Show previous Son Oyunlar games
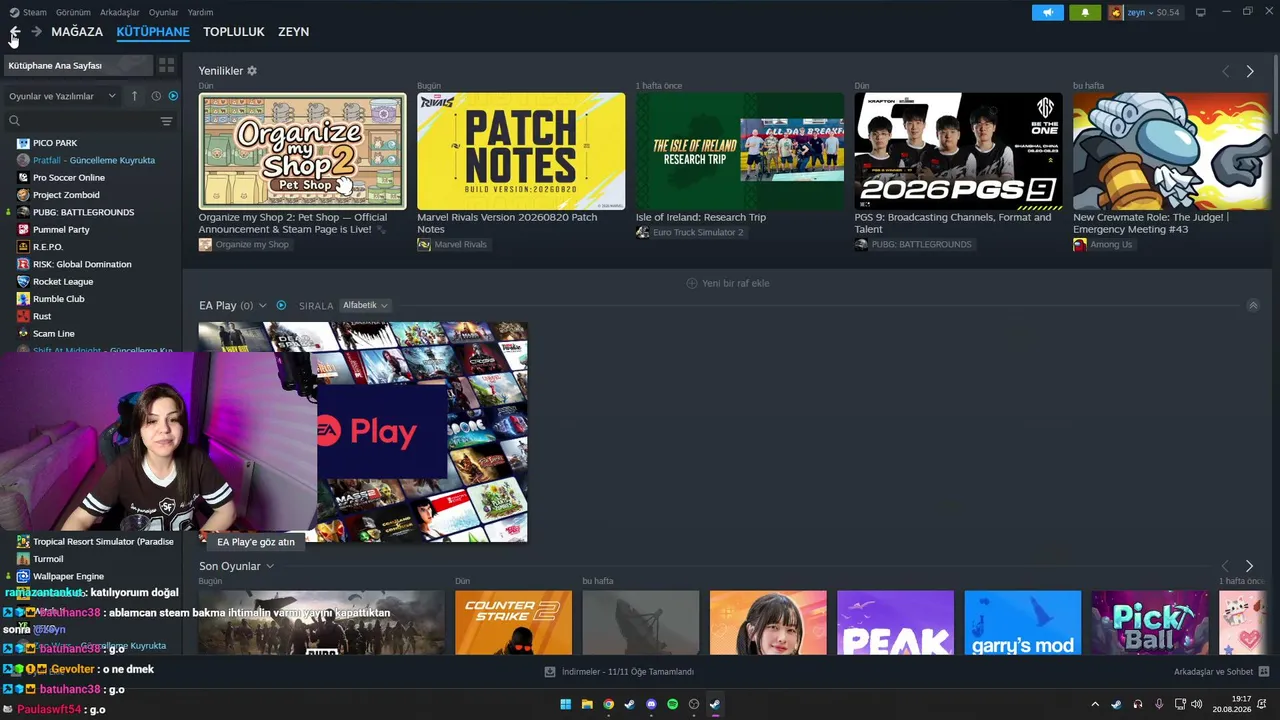1280x720 pixels. [x=1226, y=566]
